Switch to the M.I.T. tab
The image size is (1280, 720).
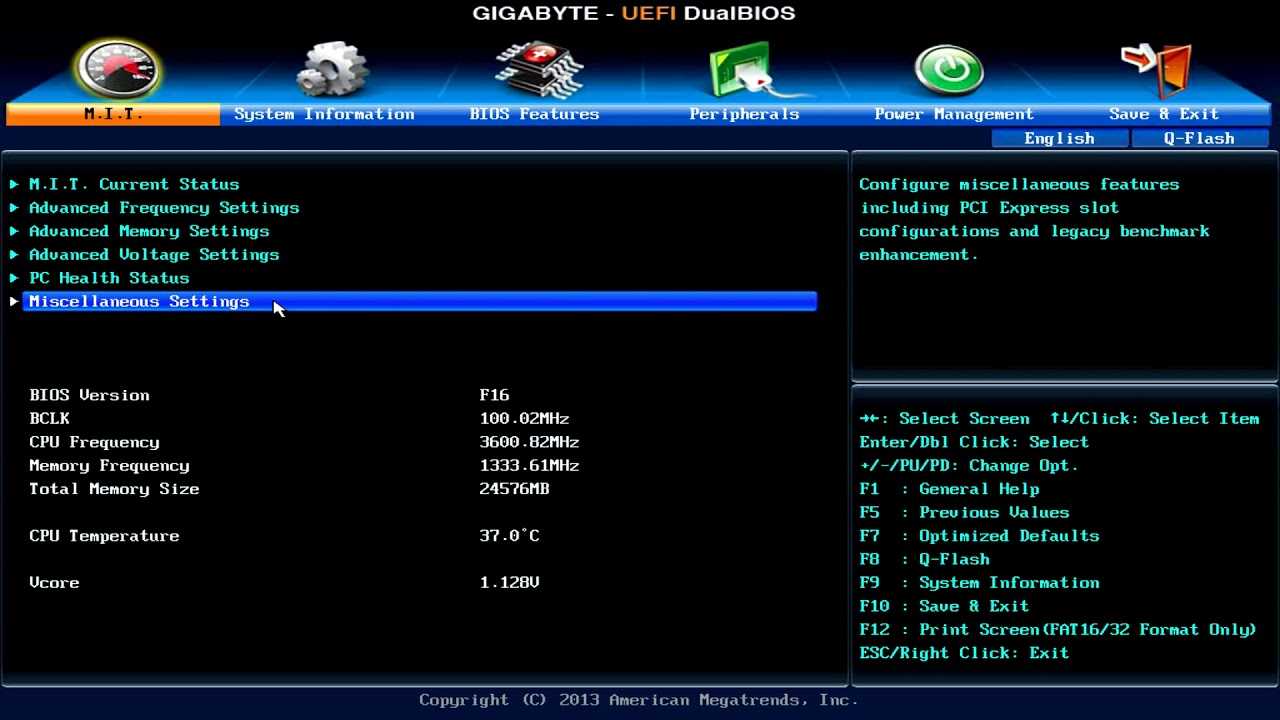(113, 114)
